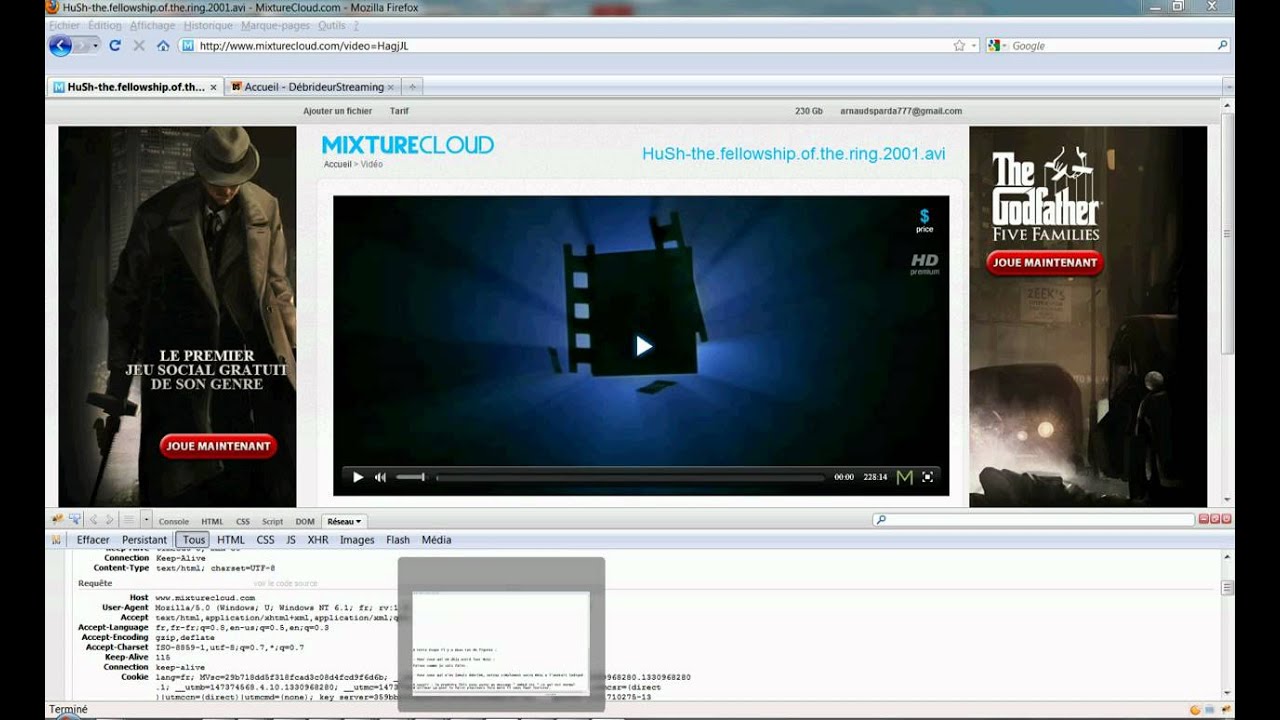1280x720 pixels.
Task: Switch to Accueil - DébrideurStreaming tab
Action: click(x=311, y=87)
